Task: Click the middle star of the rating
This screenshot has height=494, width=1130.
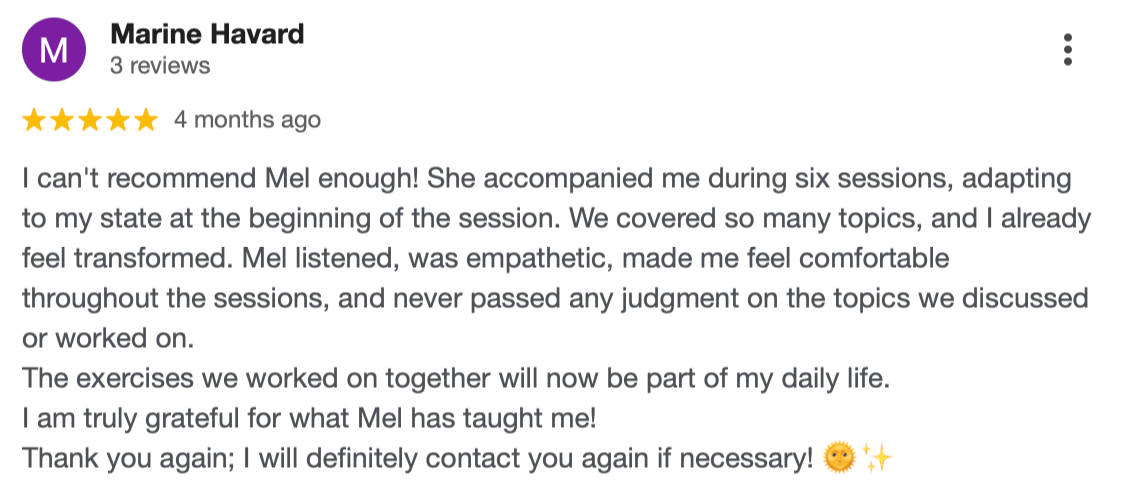Action: pos(90,120)
